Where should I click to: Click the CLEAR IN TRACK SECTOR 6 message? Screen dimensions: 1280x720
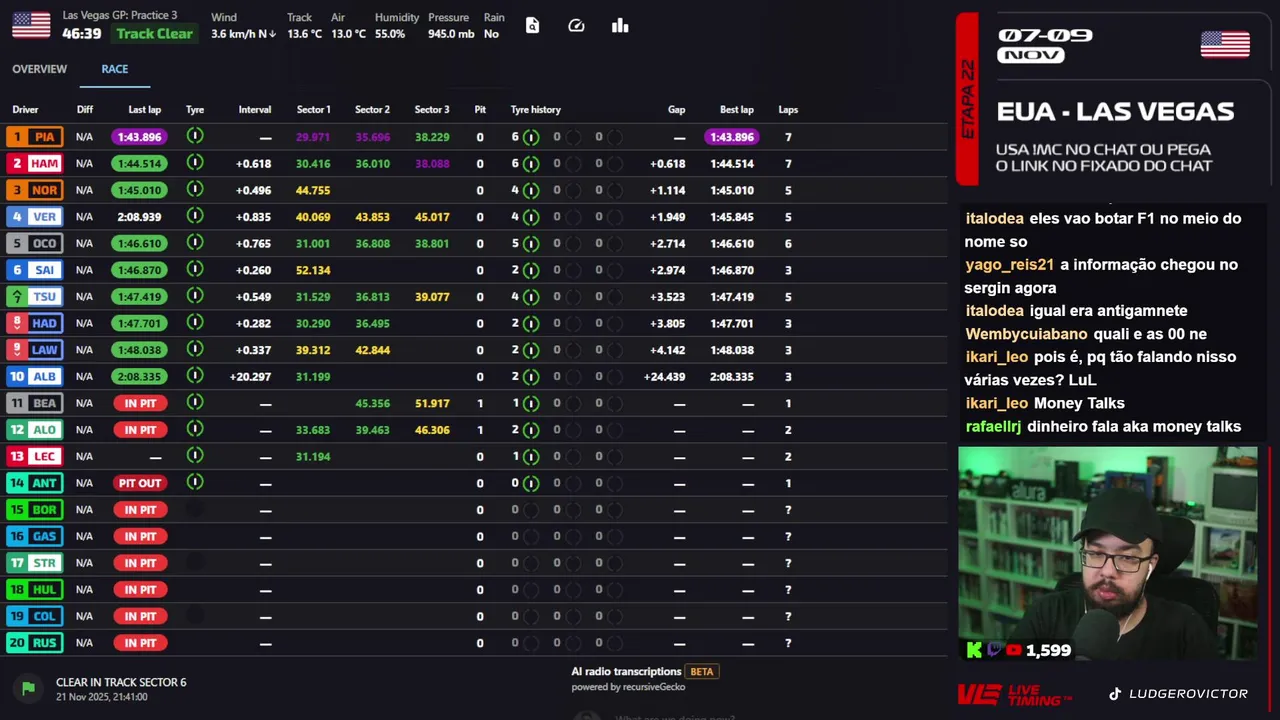pyautogui.click(x=121, y=682)
